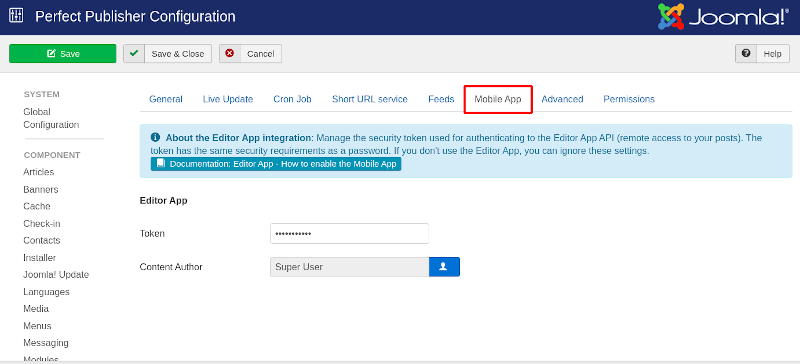Click the Editor App section heading

pyautogui.click(x=164, y=201)
